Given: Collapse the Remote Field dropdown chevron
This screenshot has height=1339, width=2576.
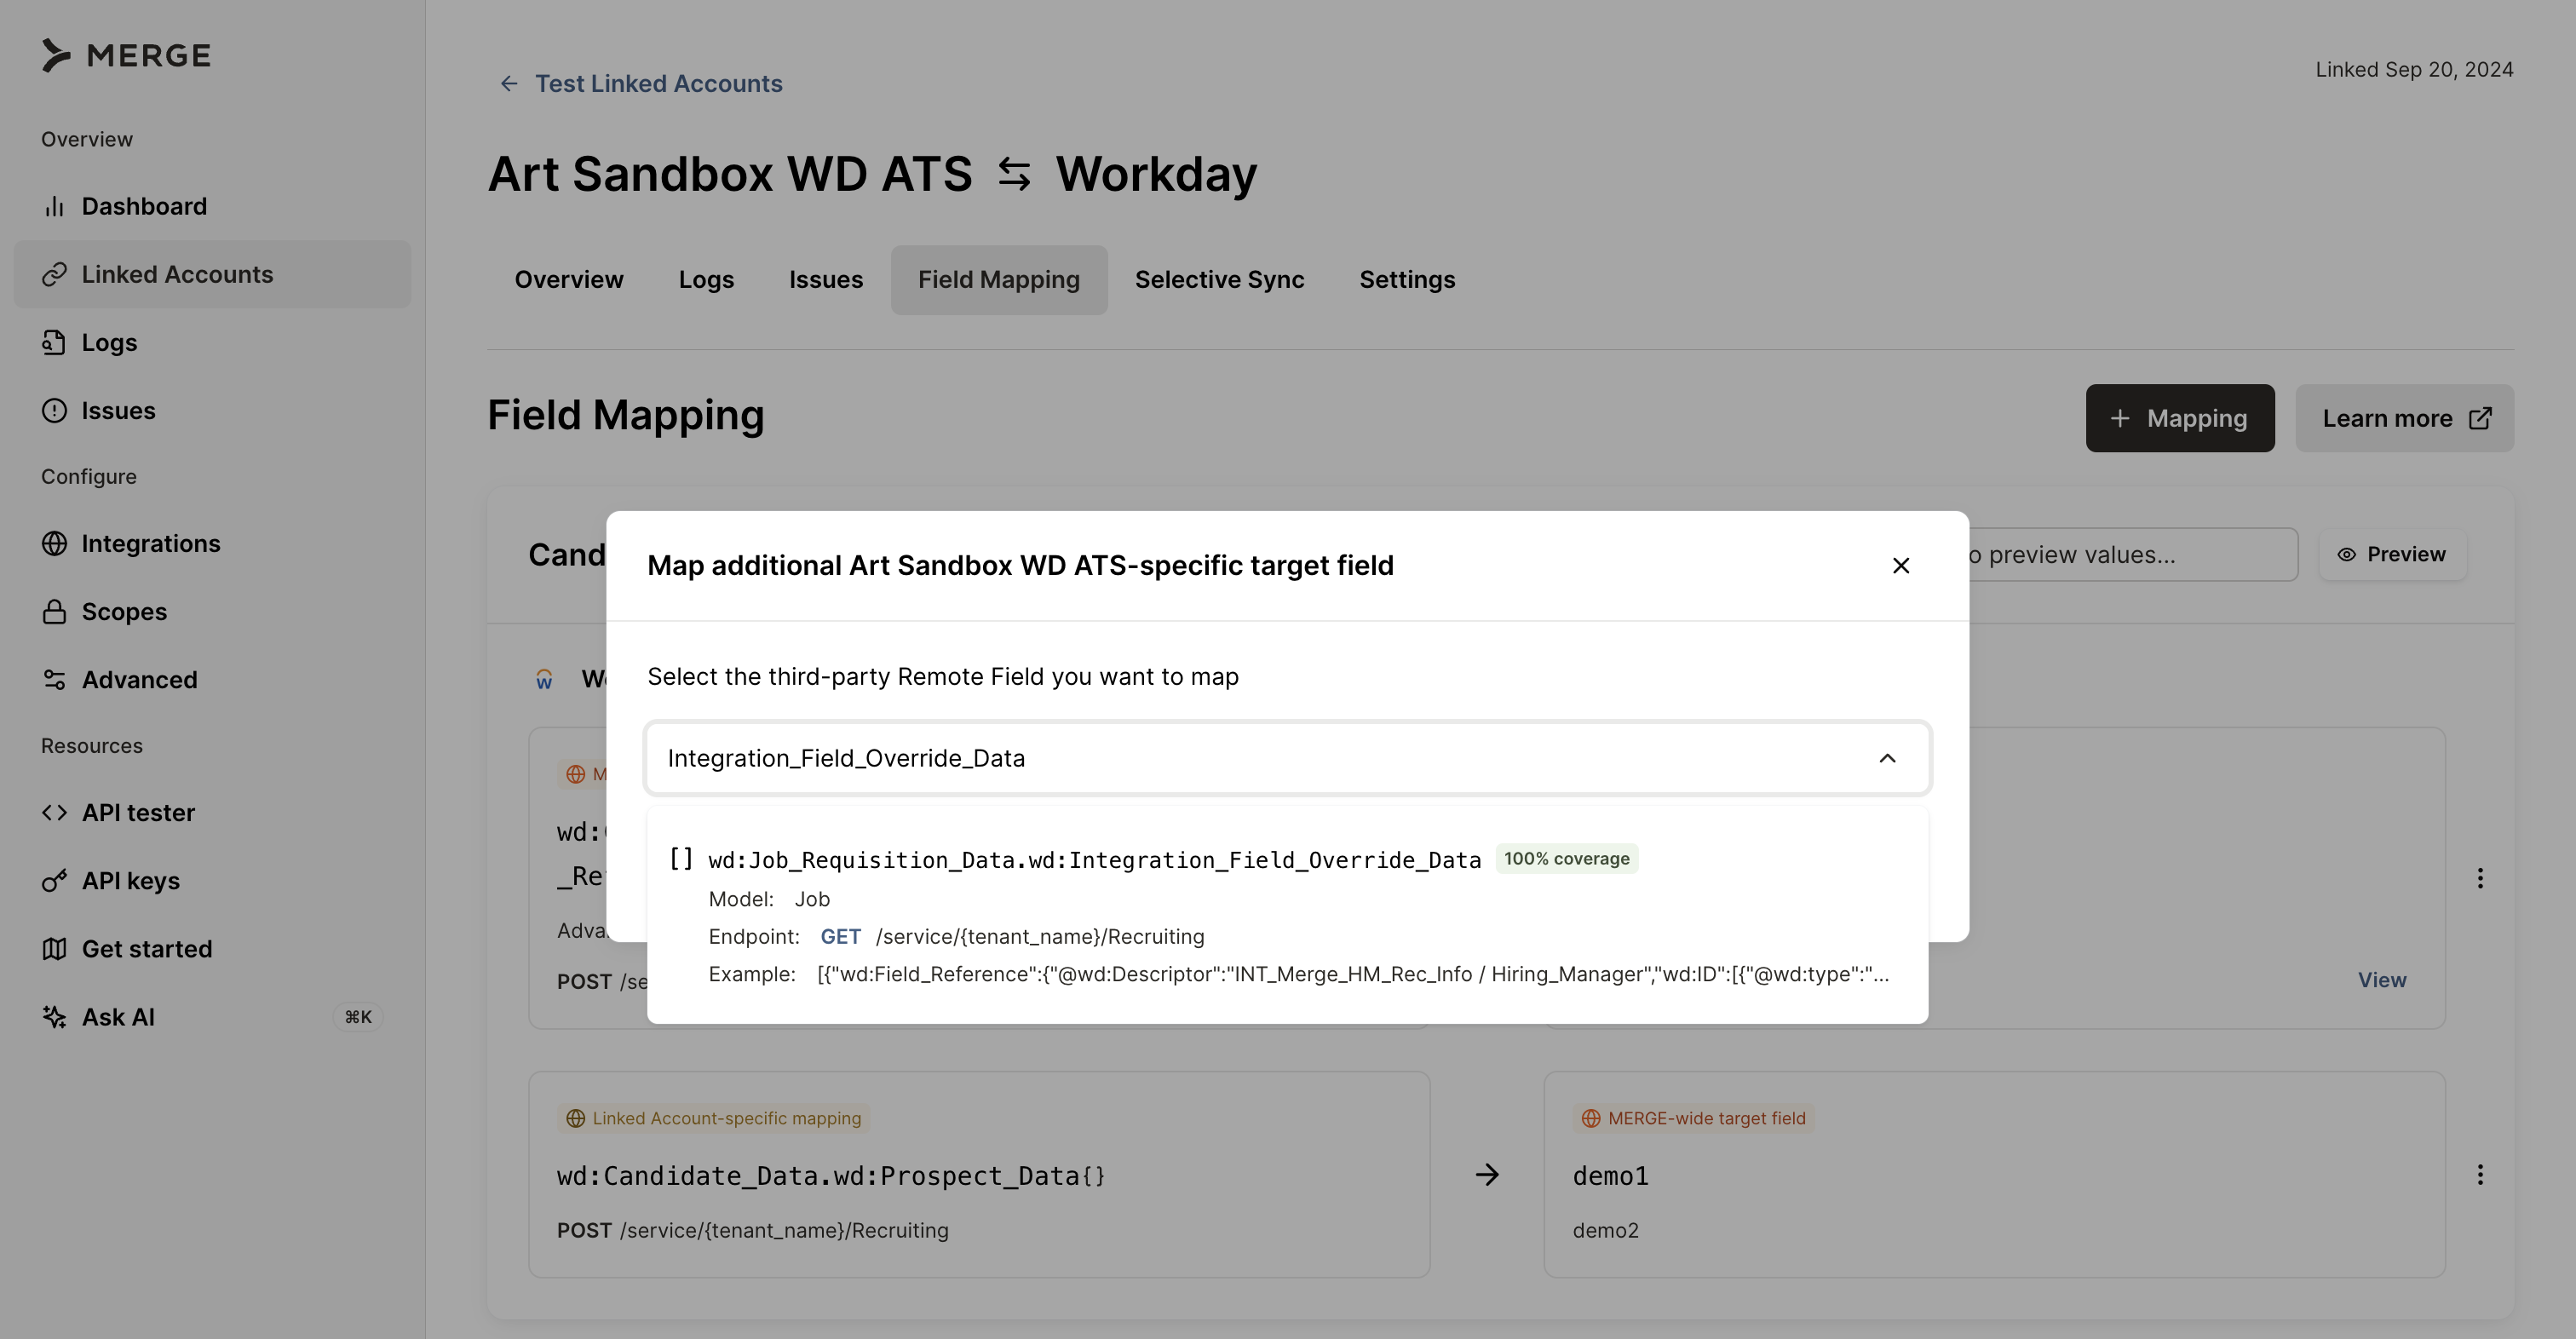Looking at the screenshot, I should click(1887, 759).
